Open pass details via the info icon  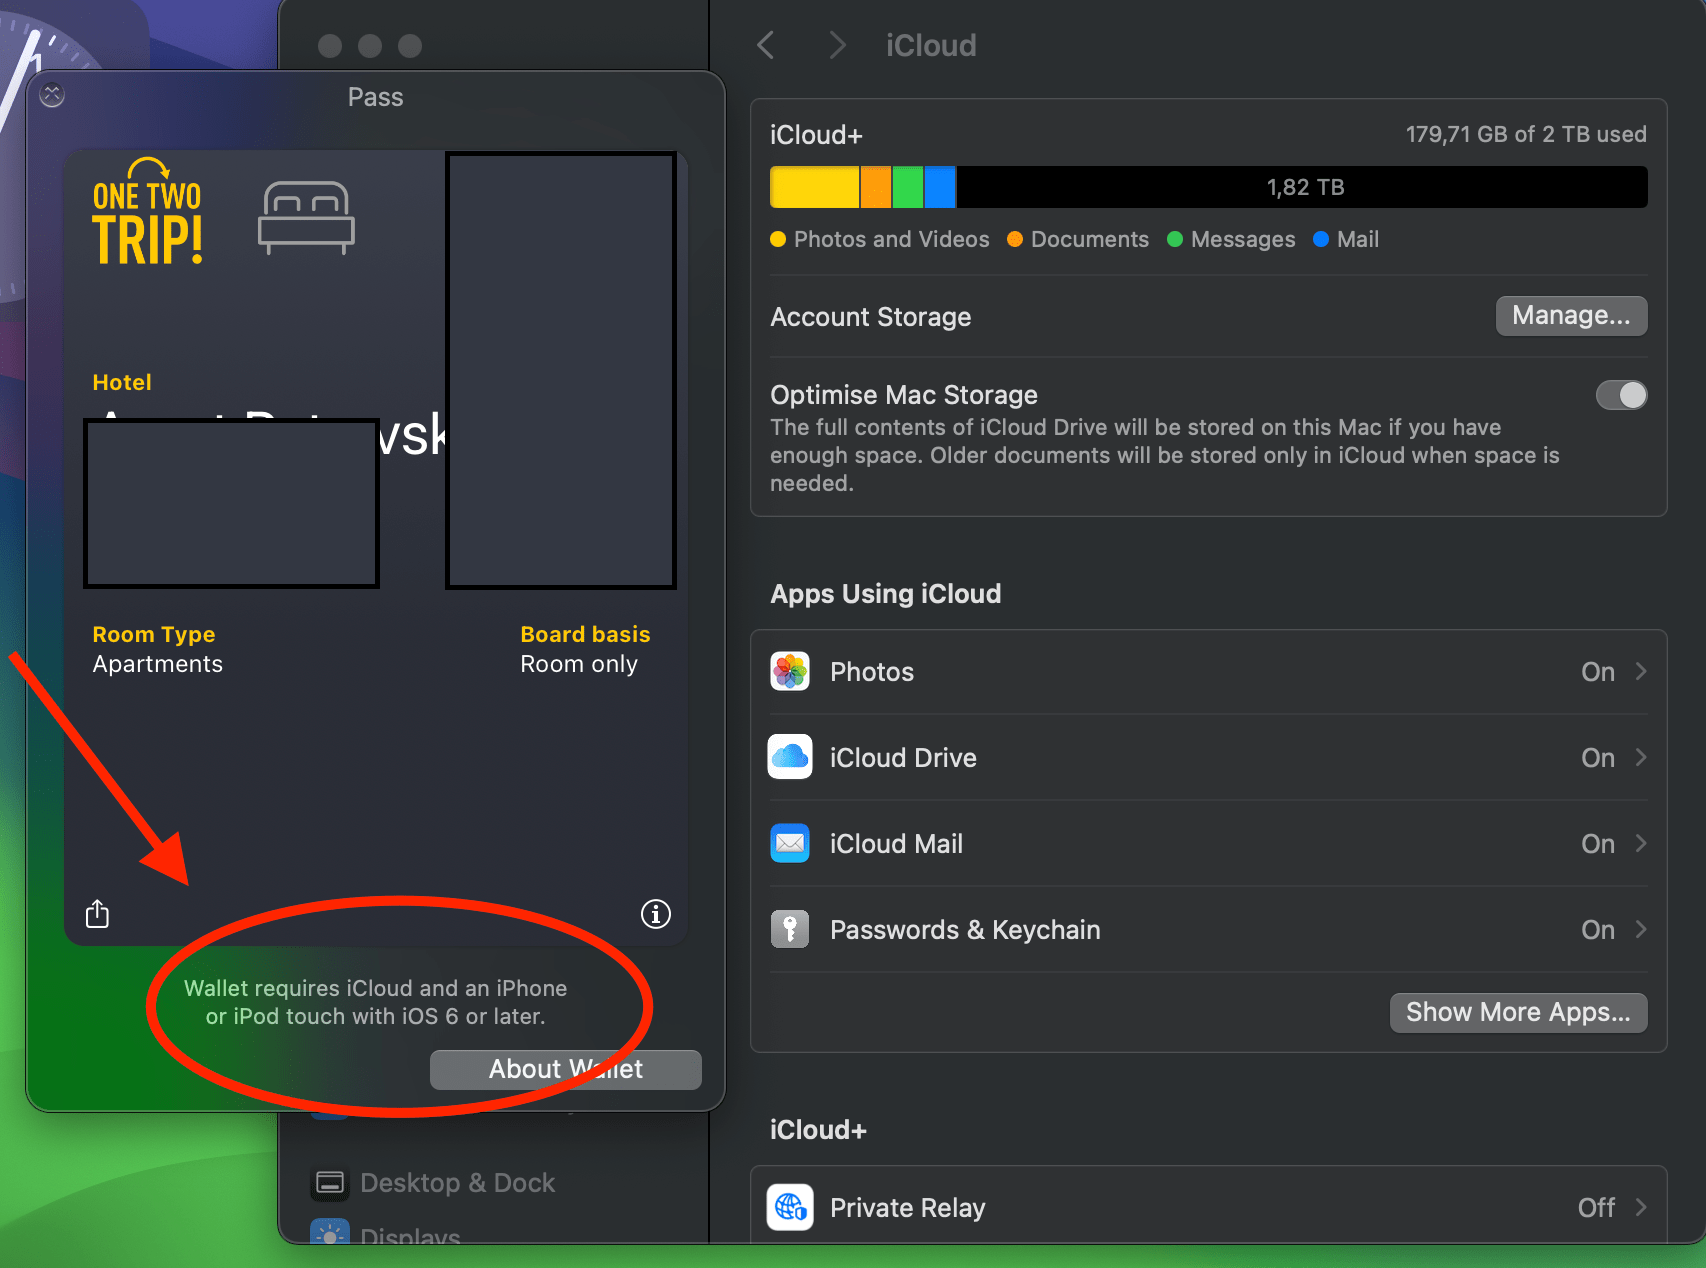pyautogui.click(x=655, y=913)
